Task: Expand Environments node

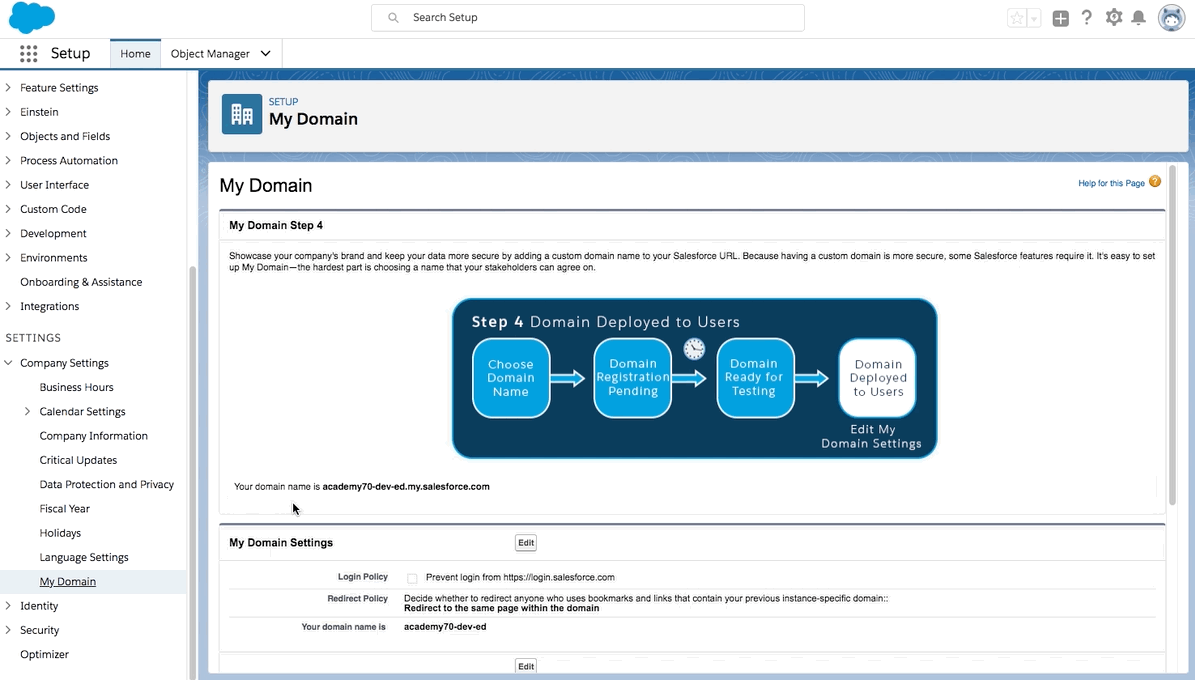Action: pos(8,258)
